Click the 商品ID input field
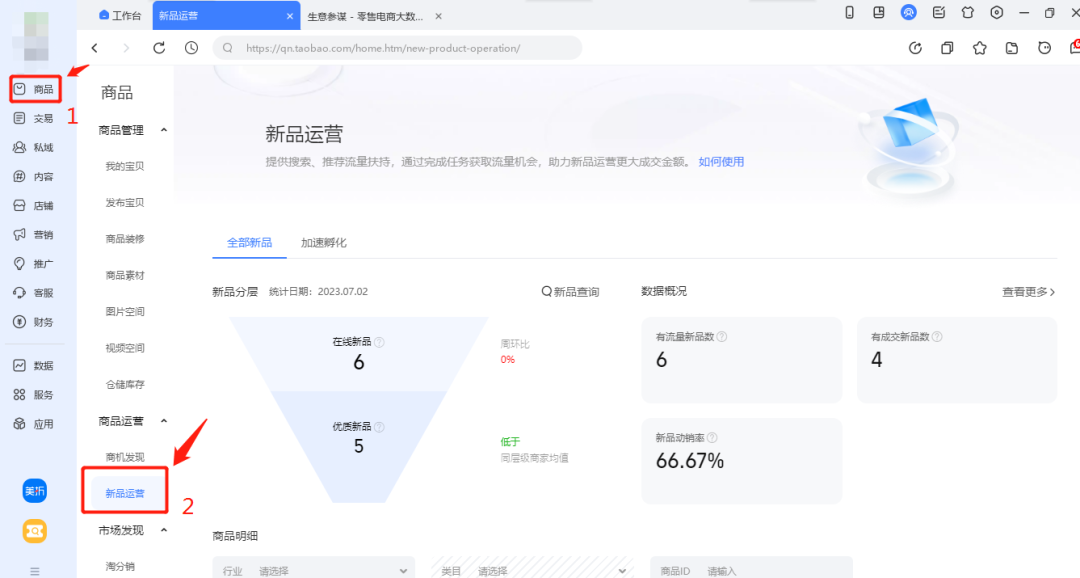 point(751,569)
